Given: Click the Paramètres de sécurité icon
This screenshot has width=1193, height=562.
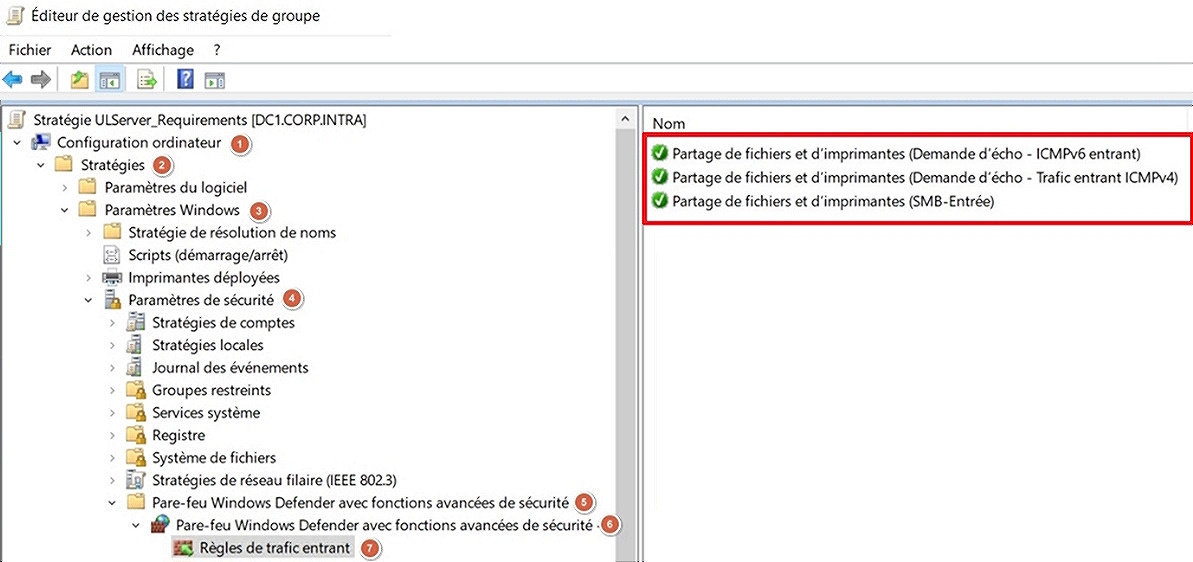Looking at the screenshot, I should click(x=113, y=300).
